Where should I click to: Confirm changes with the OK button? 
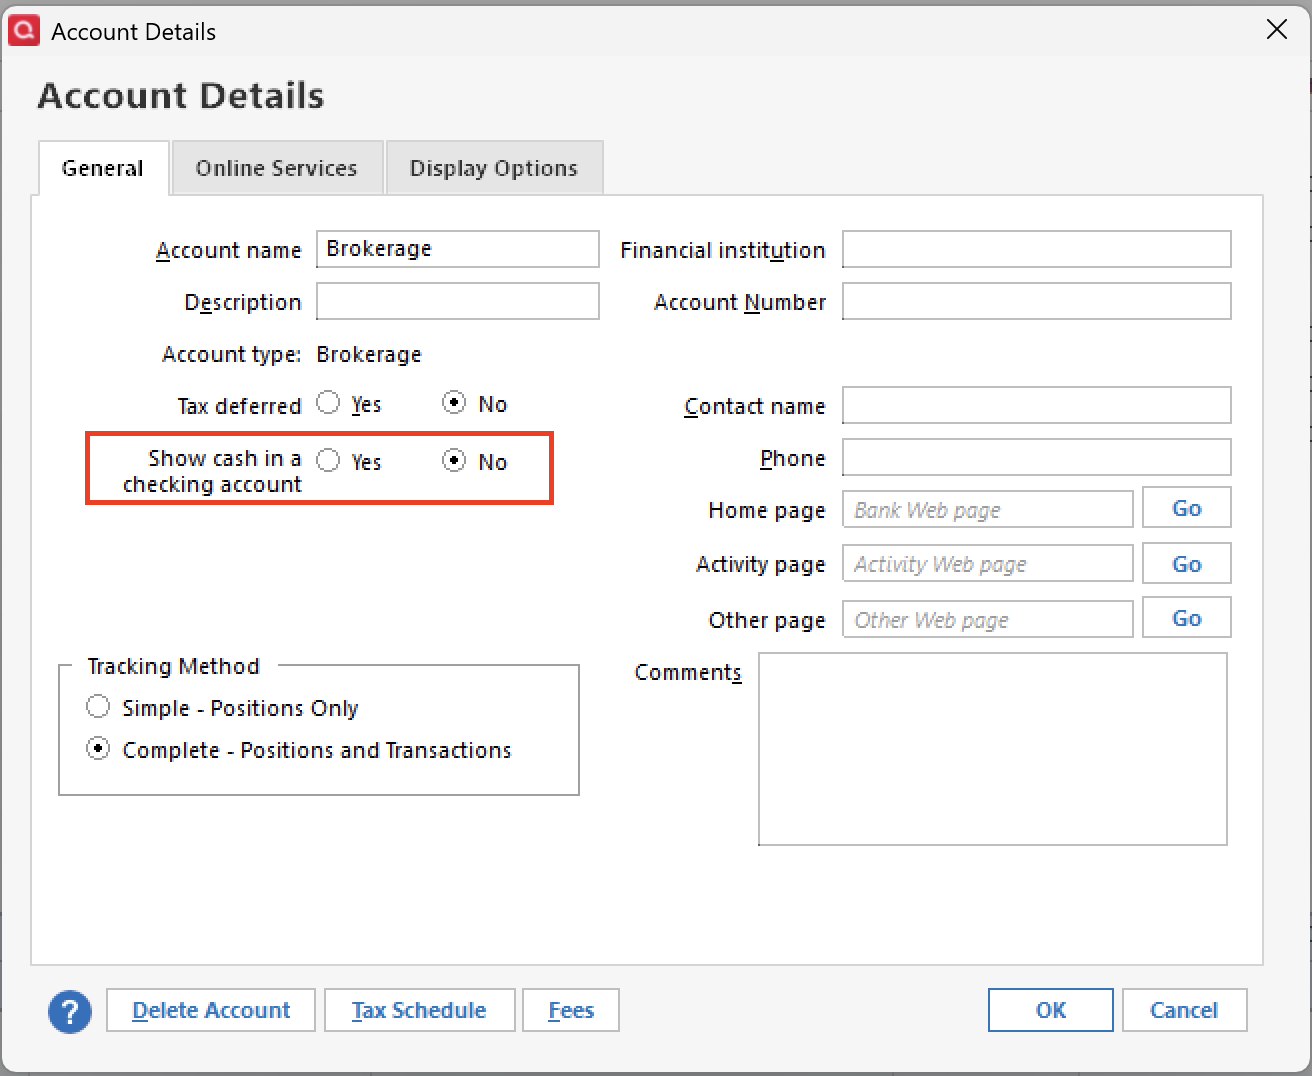pyautogui.click(x=1050, y=1010)
